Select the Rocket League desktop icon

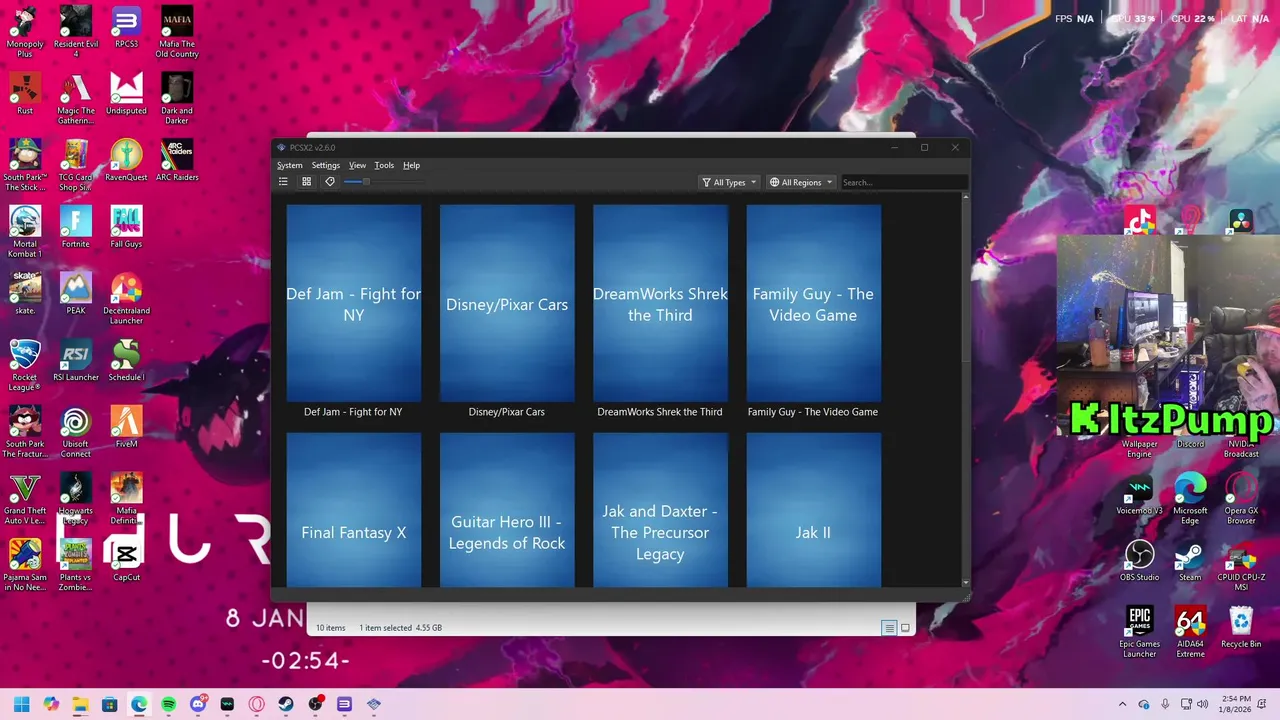click(25, 365)
